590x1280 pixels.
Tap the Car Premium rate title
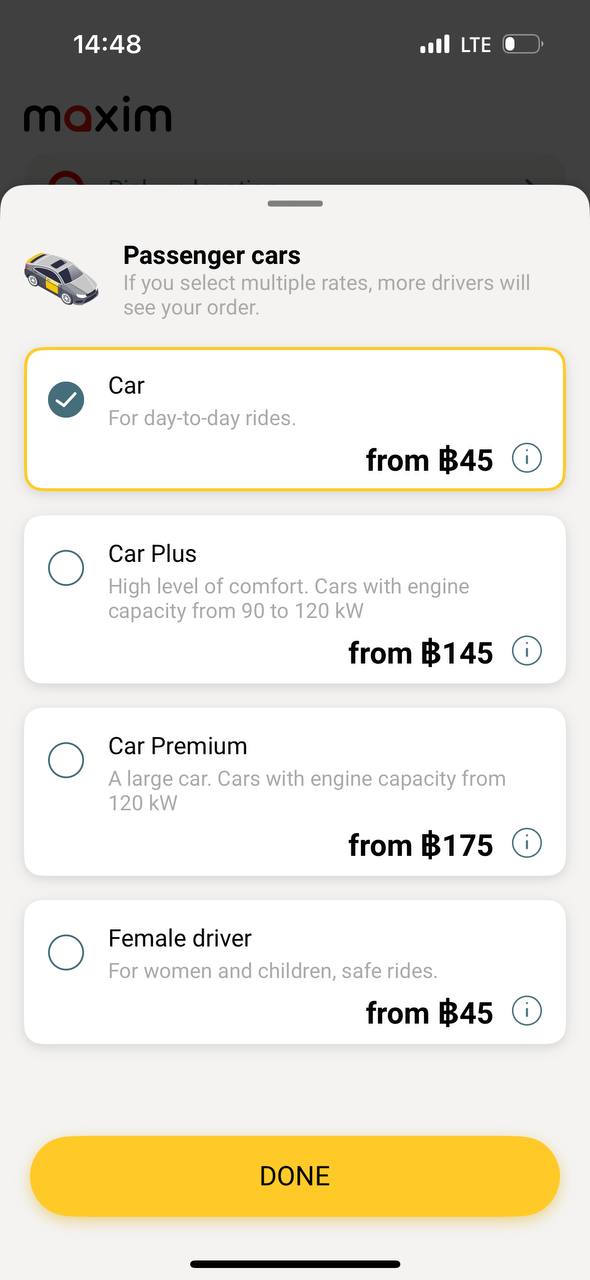coord(178,746)
